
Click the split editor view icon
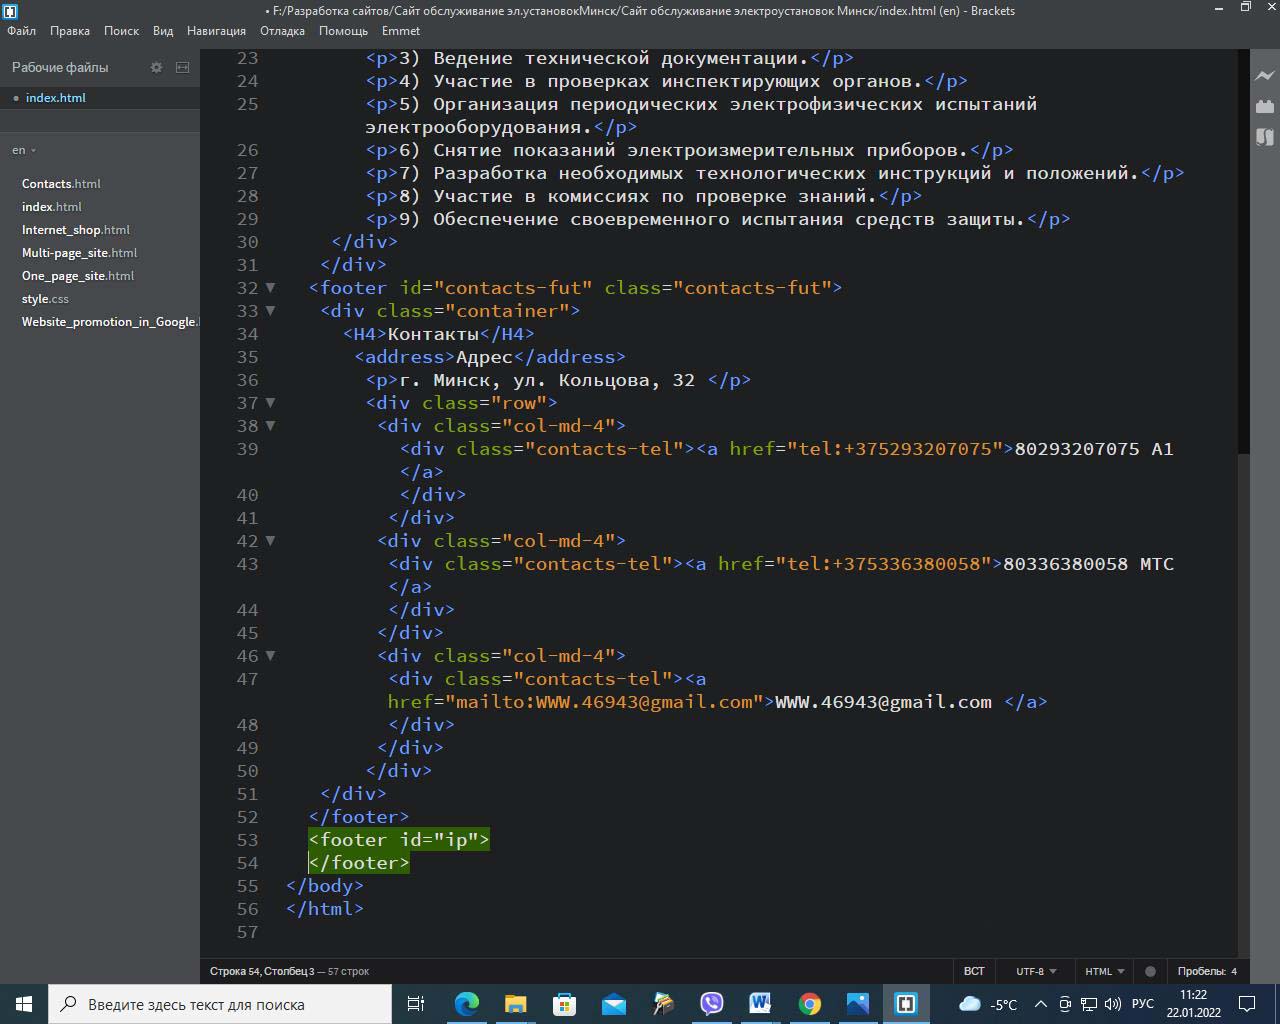coord(182,67)
